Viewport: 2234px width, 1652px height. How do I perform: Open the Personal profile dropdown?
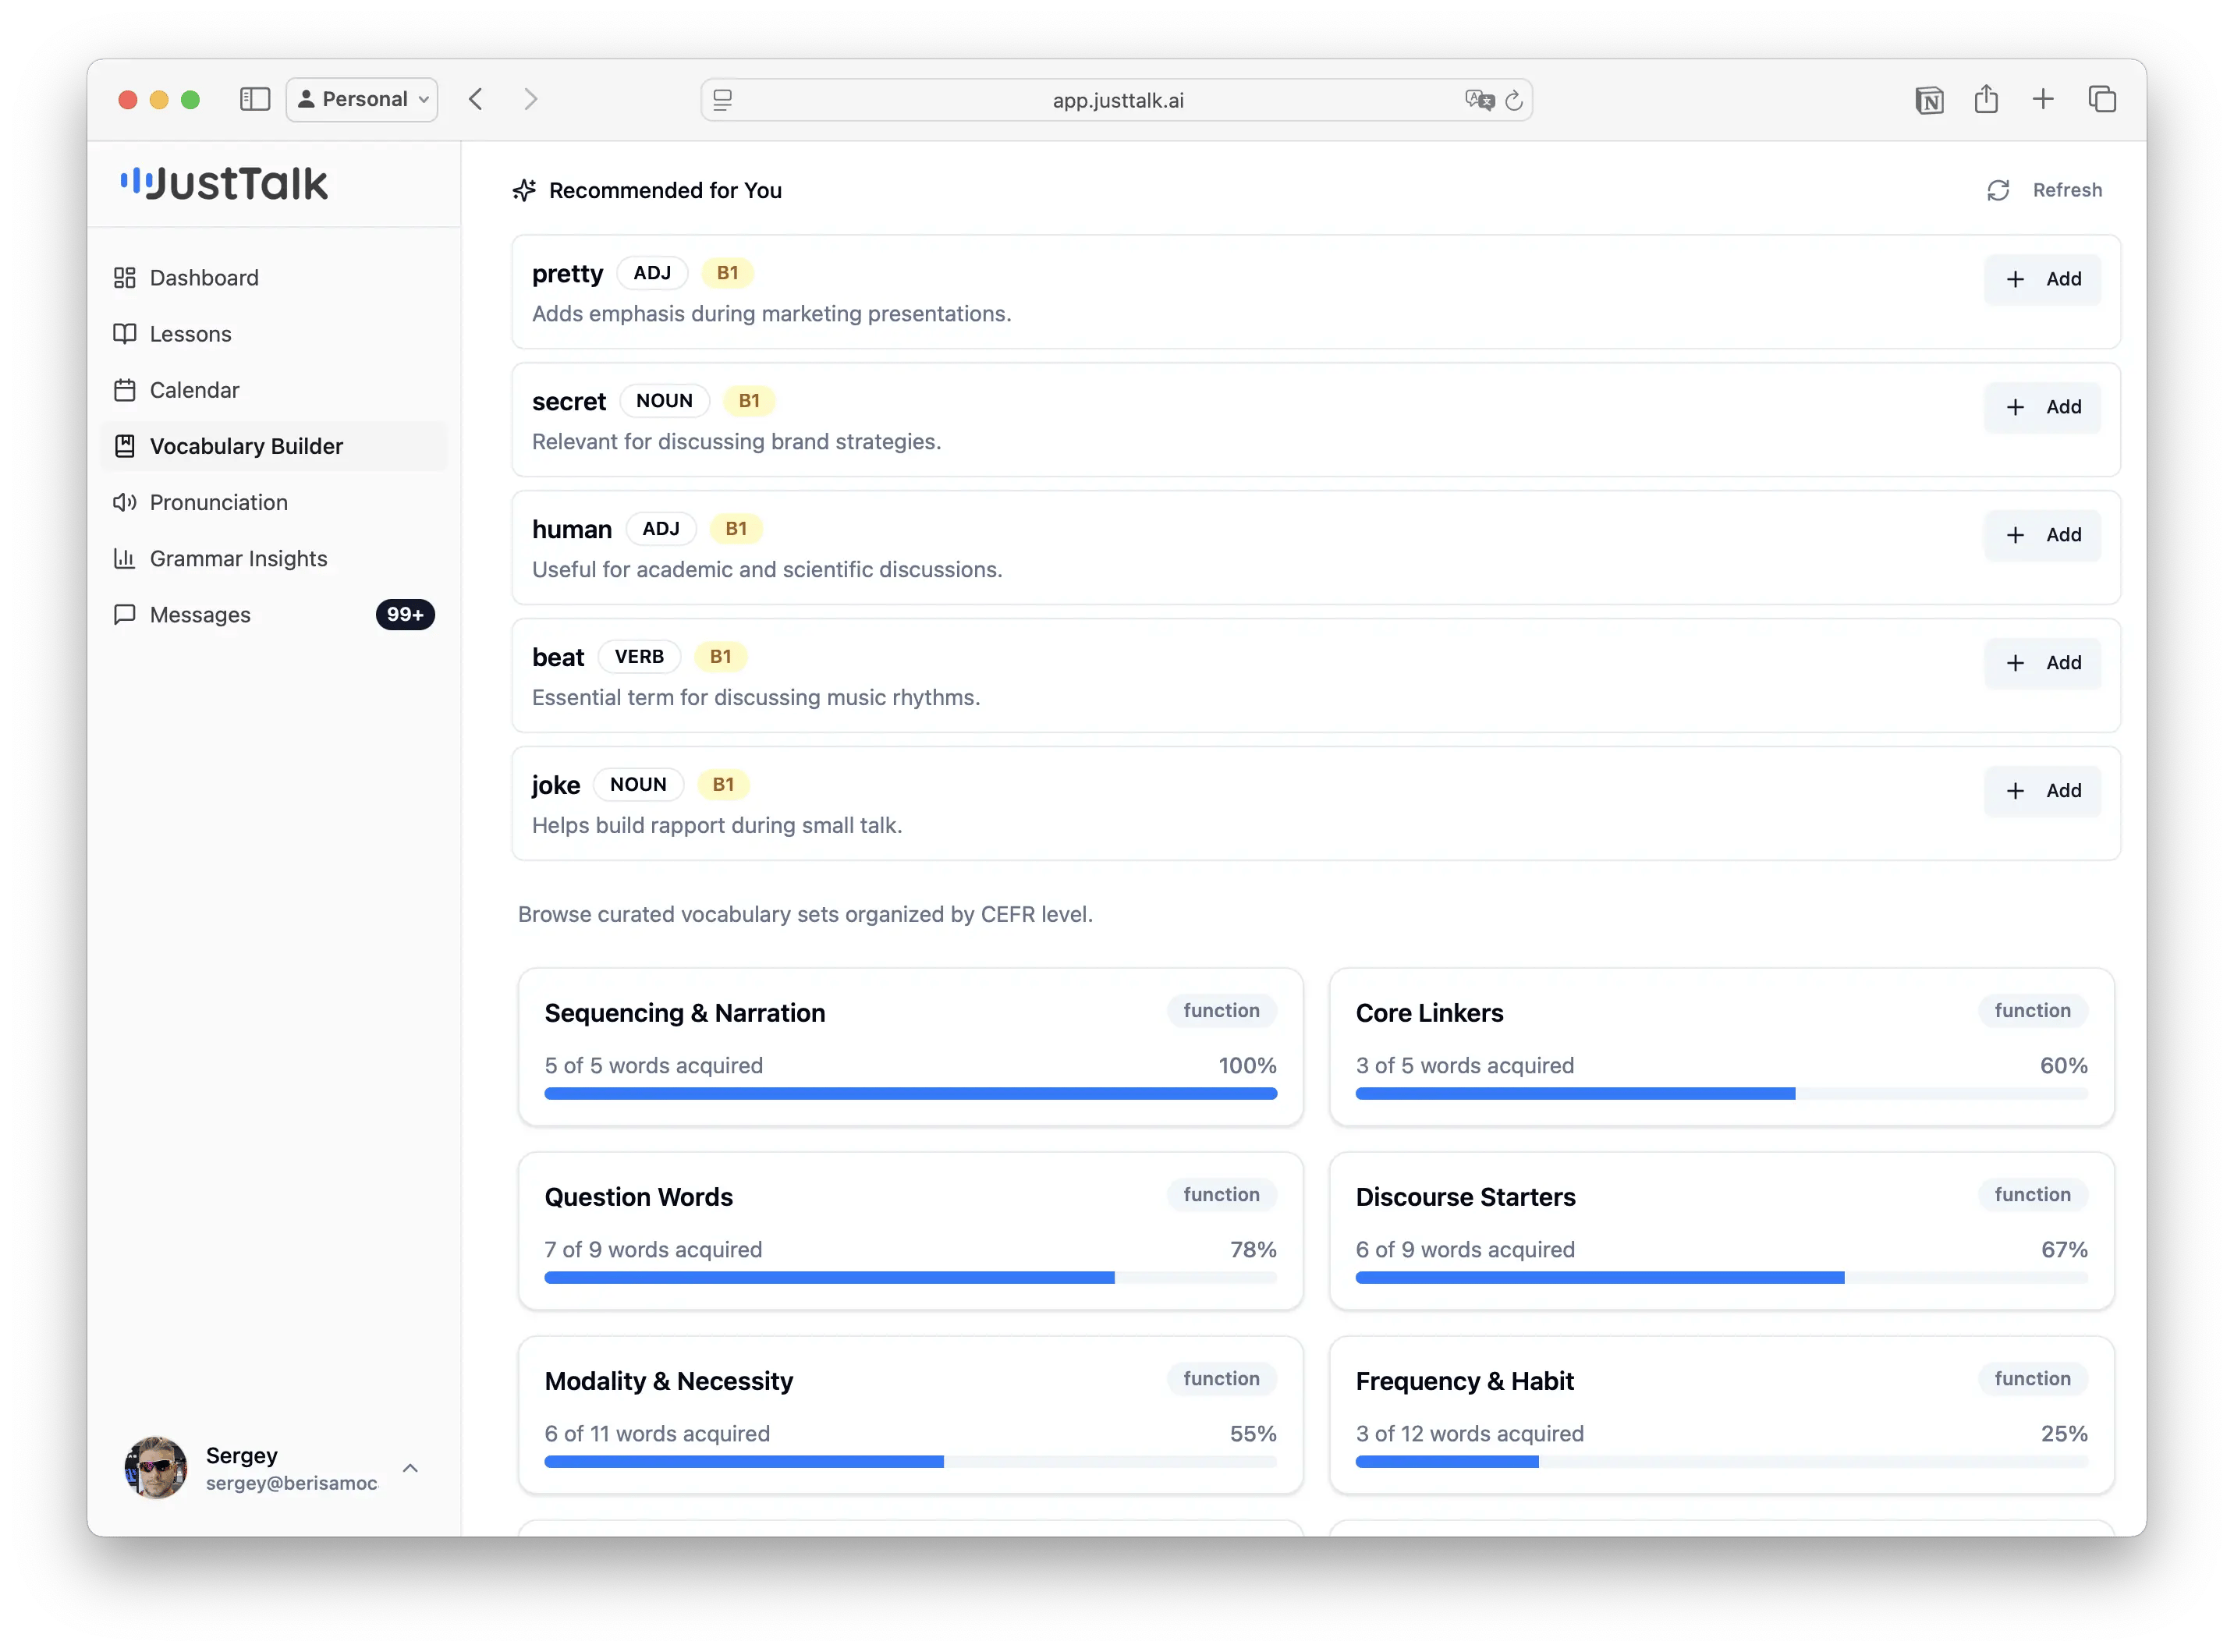362,99
